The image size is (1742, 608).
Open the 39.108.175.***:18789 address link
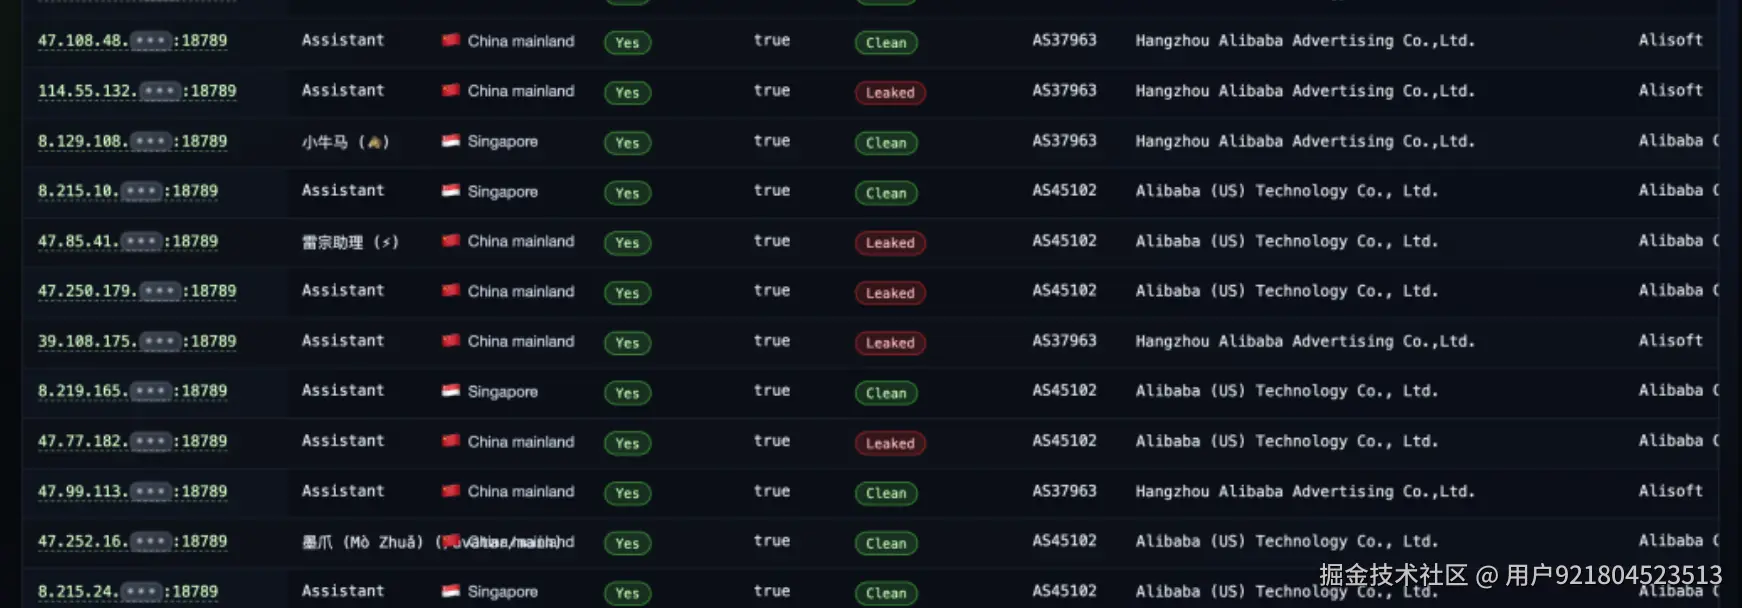pos(137,341)
